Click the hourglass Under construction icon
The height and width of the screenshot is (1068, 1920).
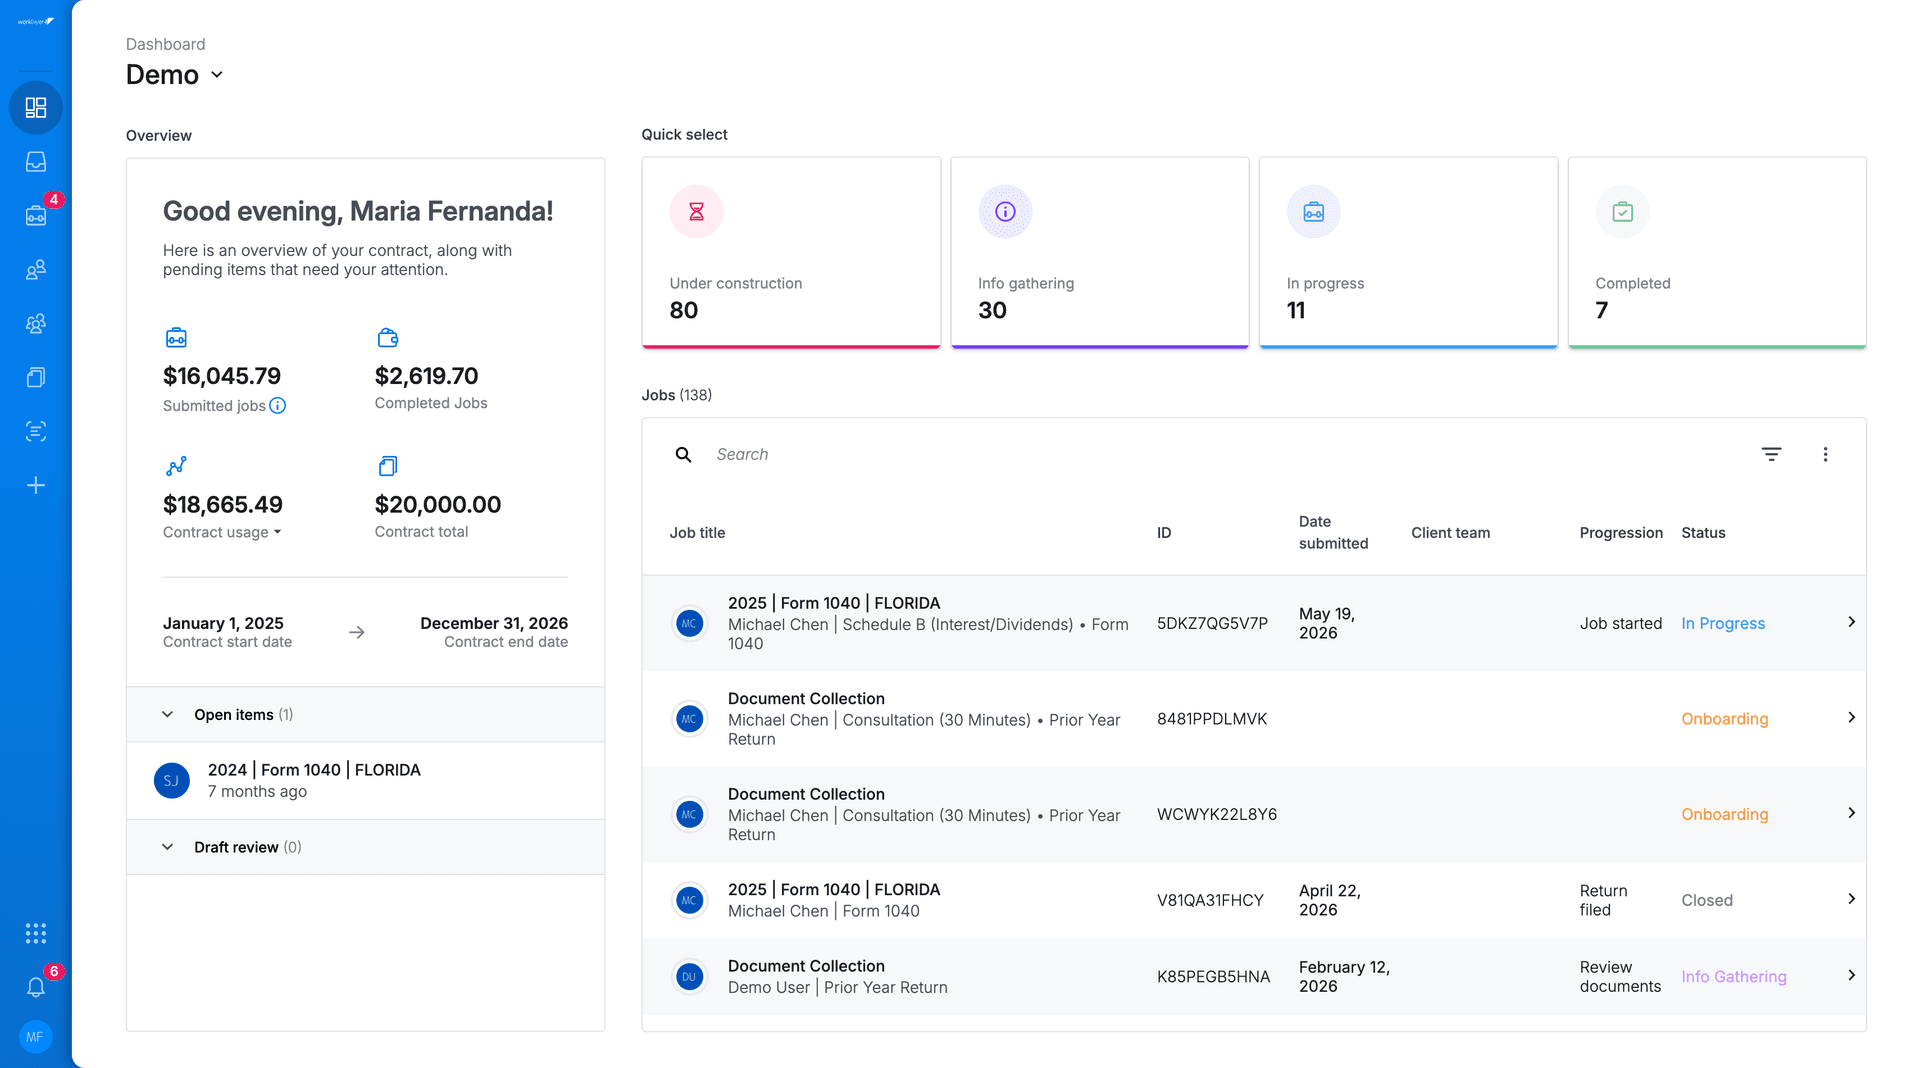pyautogui.click(x=697, y=212)
